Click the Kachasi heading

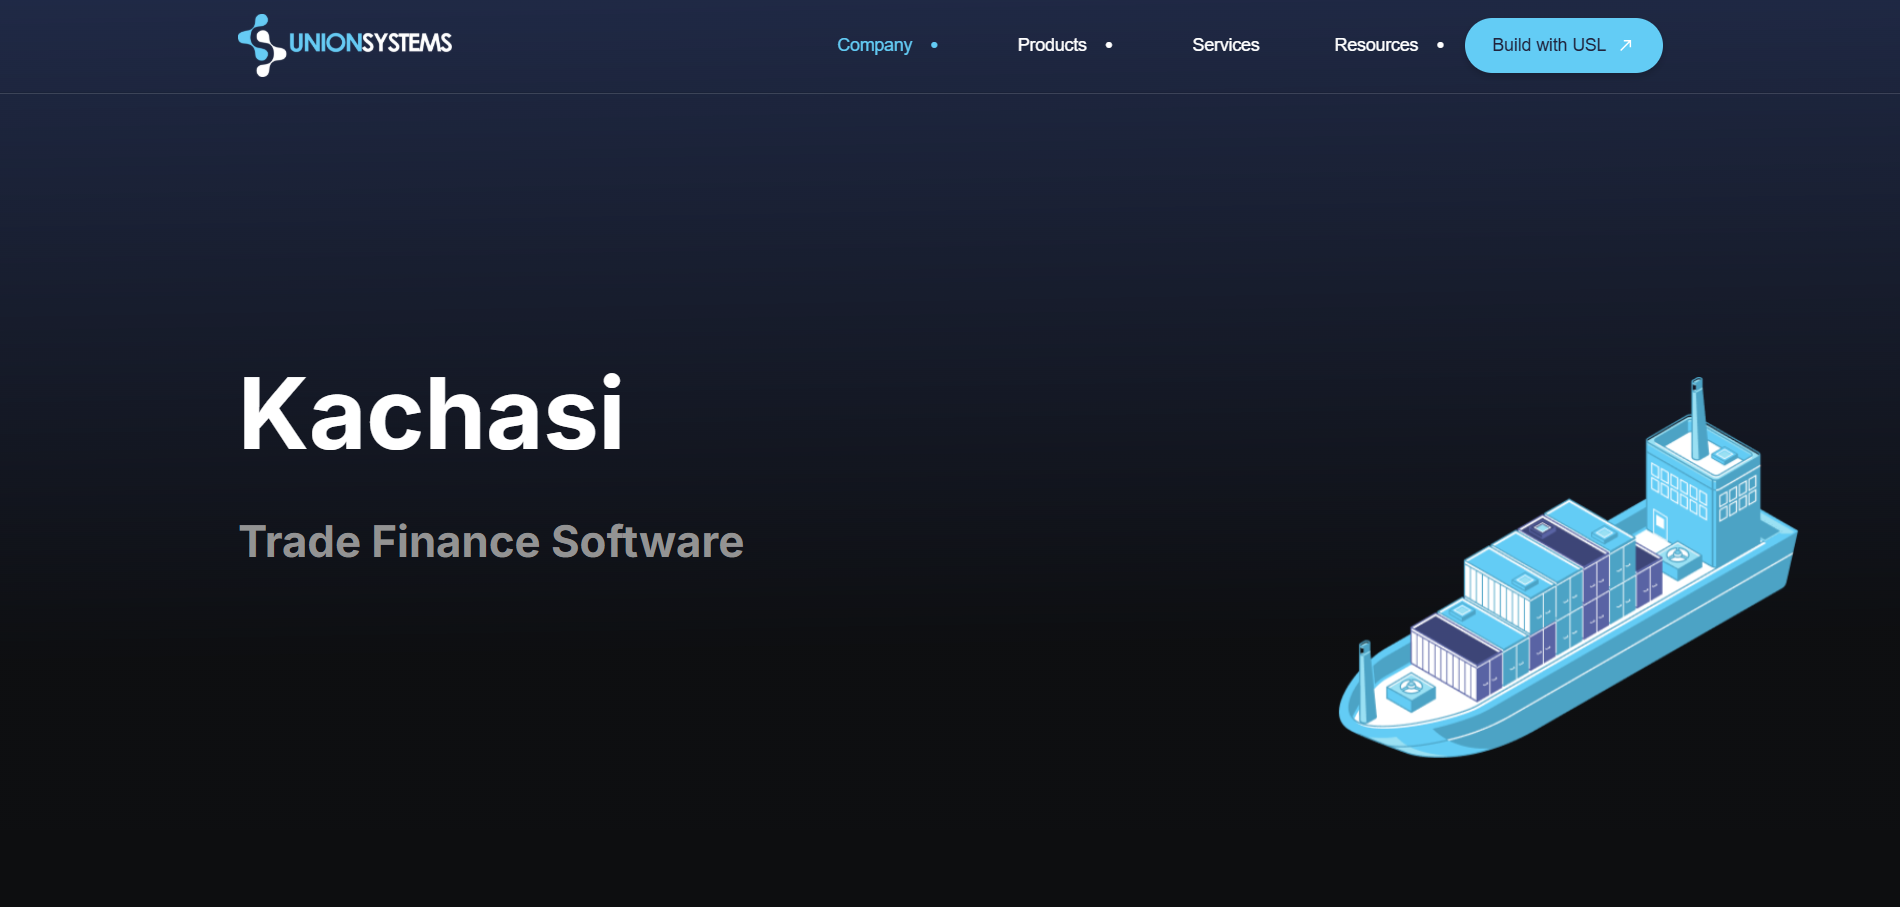(432, 413)
